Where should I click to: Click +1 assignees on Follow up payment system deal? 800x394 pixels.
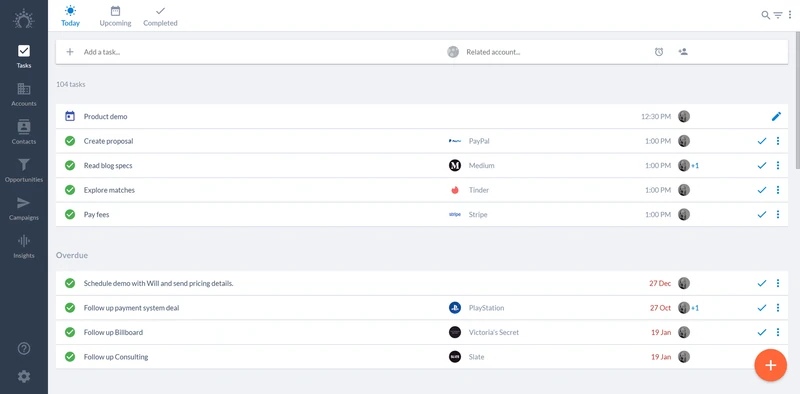click(x=695, y=308)
